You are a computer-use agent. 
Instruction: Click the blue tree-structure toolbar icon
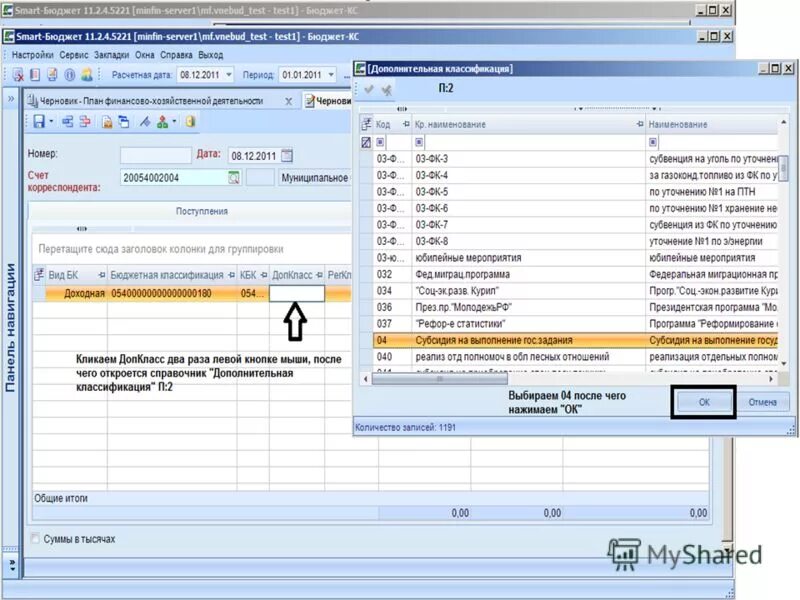67,121
